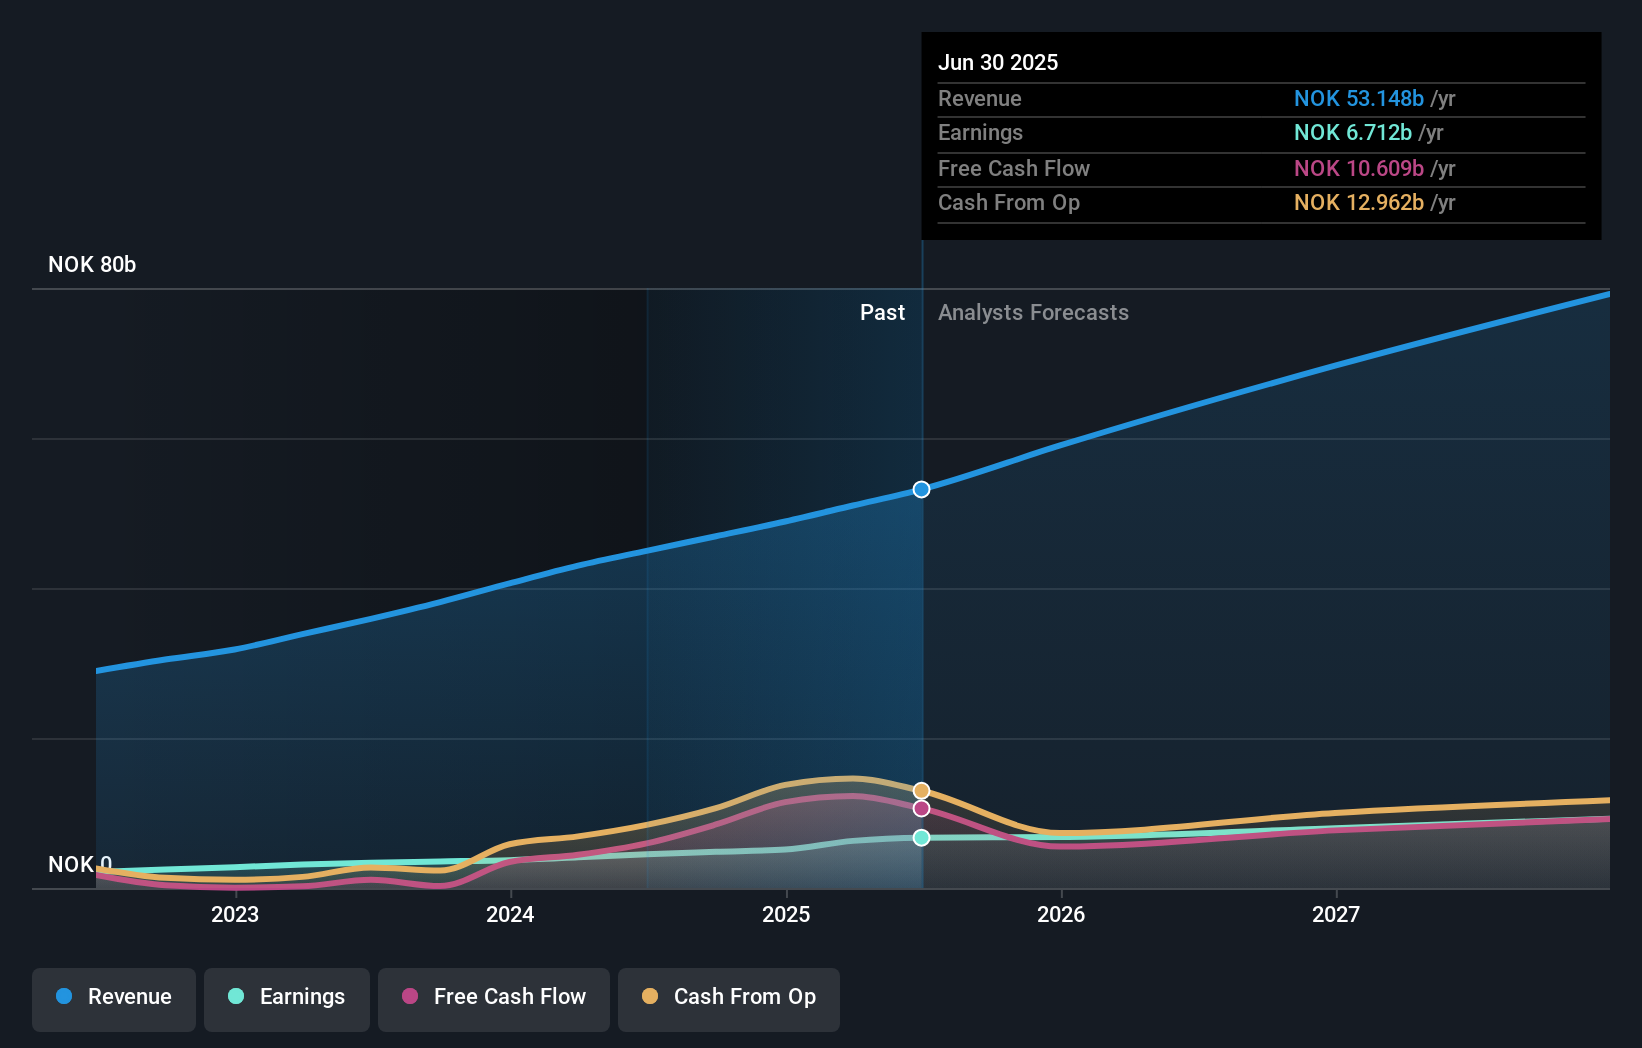The image size is (1642, 1048).
Task: Click the pink Free Cash Flow data point
Action: [921, 809]
